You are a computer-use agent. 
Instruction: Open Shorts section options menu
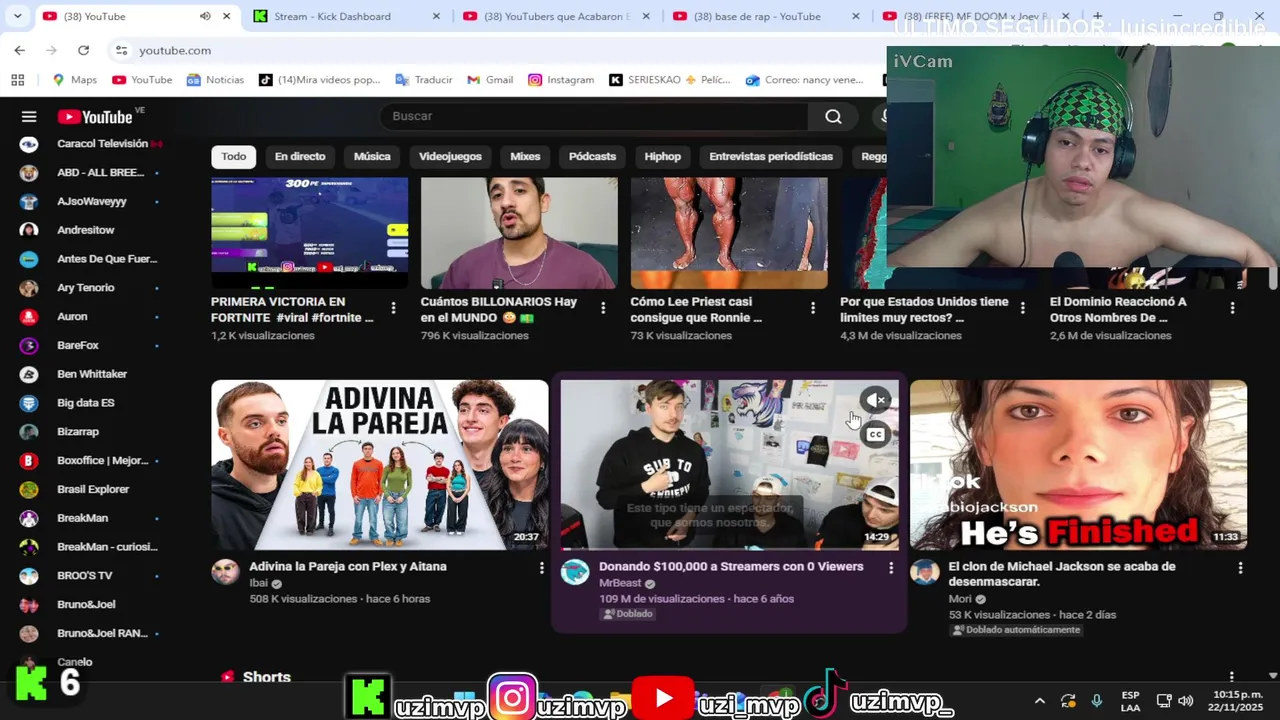coord(1231,677)
